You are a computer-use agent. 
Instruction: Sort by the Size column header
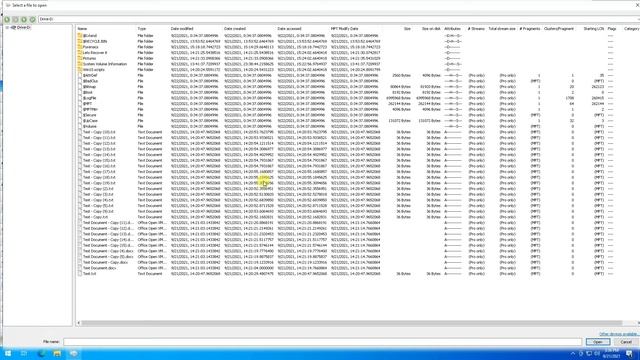[407, 29]
